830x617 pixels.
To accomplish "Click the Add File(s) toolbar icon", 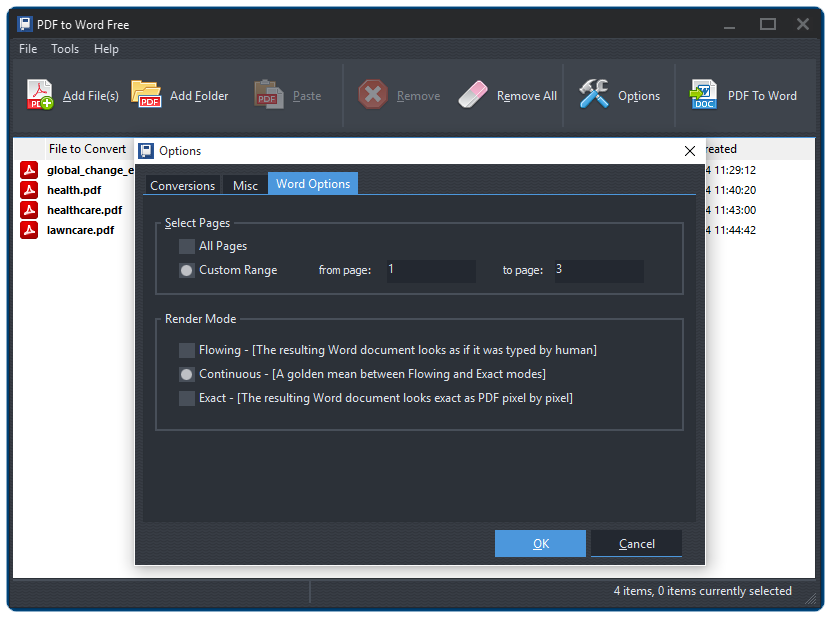I will [40, 95].
